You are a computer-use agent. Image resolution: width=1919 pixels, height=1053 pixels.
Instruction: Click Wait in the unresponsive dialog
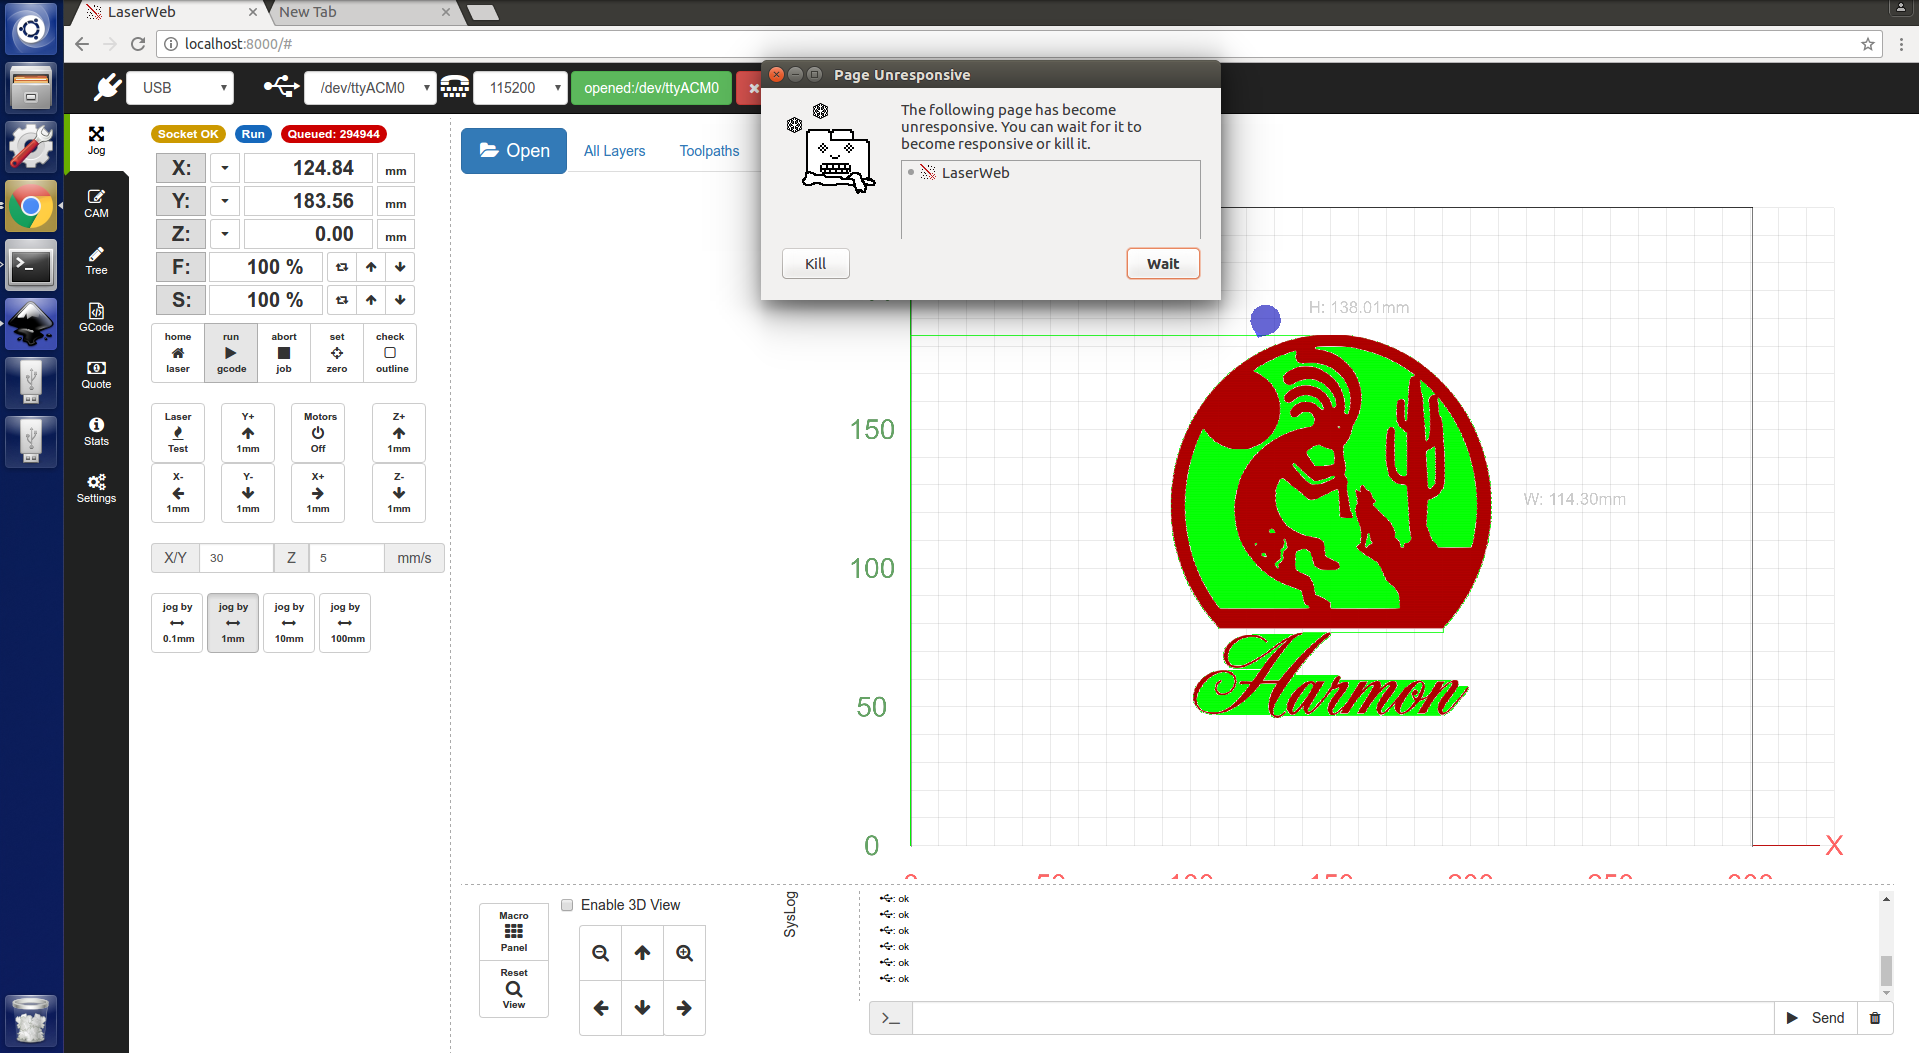[x=1163, y=264]
